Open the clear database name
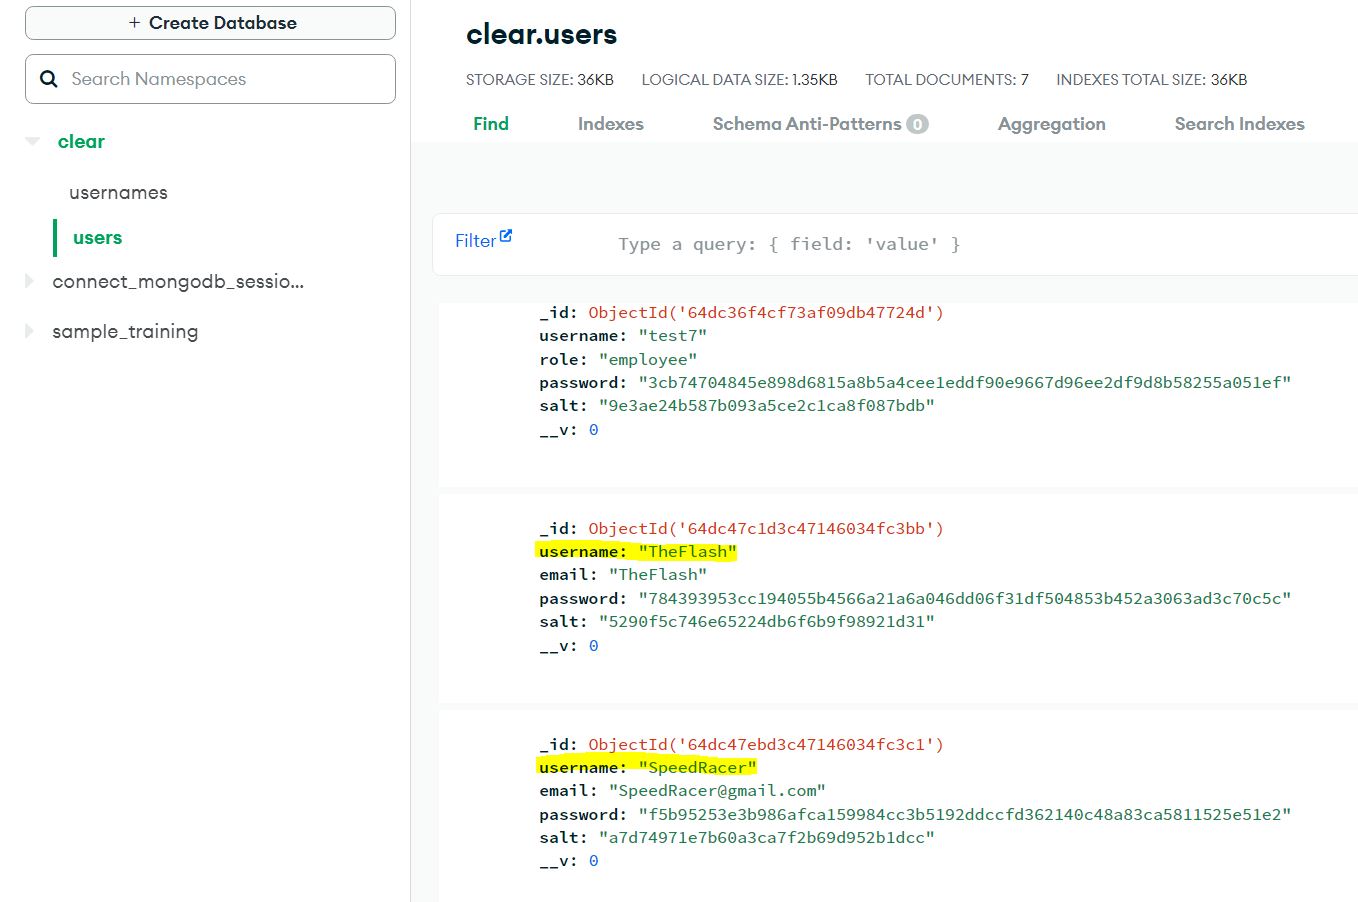The width and height of the screenshot is (1358, 902). 81,142
